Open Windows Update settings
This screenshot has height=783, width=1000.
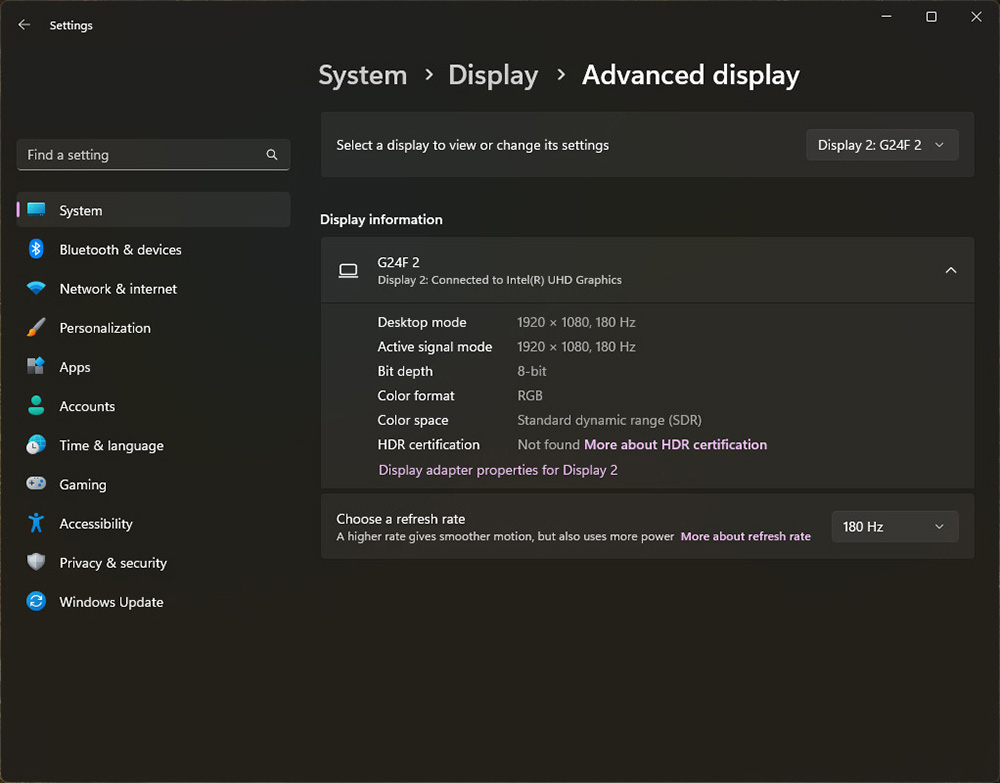(x=153, y=601)
